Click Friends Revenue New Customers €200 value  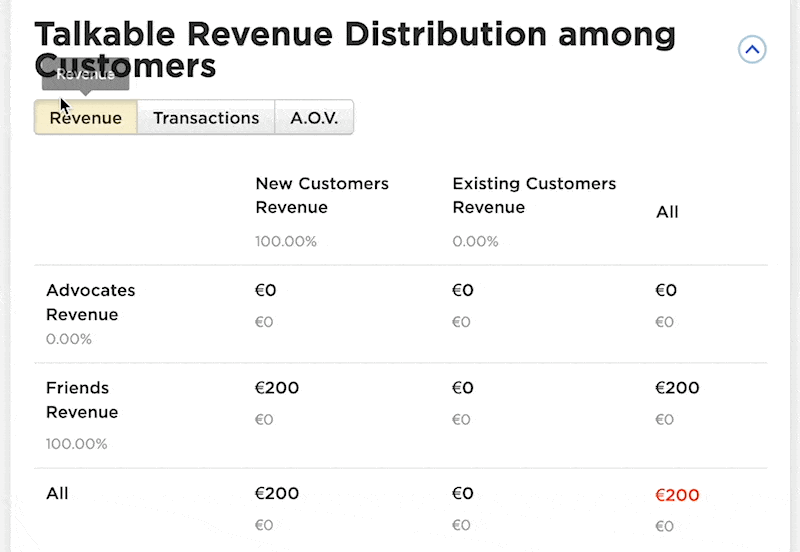277,388
